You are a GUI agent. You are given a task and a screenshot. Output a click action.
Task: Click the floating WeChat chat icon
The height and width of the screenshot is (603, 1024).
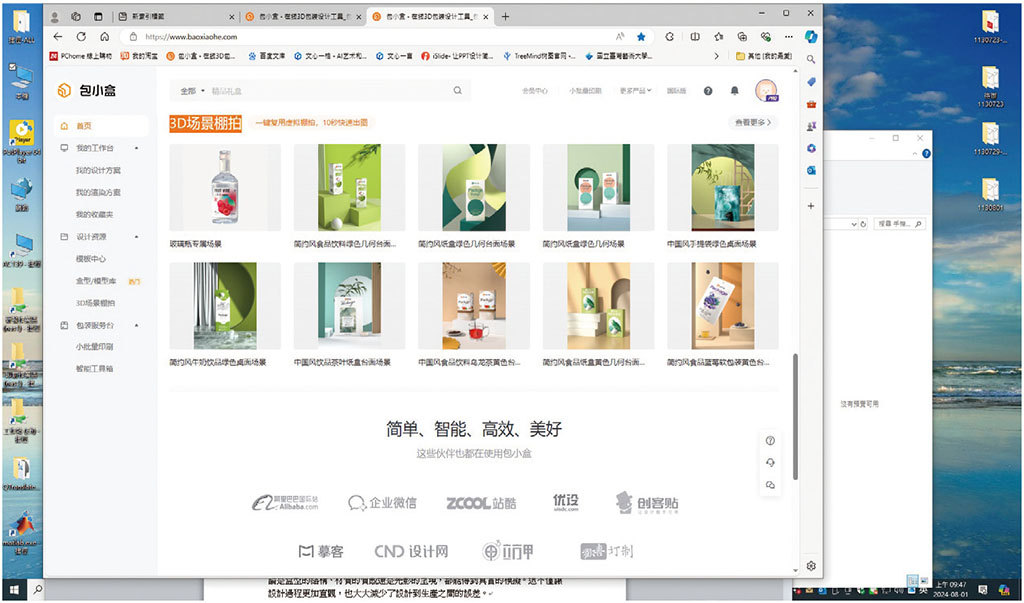771,484
